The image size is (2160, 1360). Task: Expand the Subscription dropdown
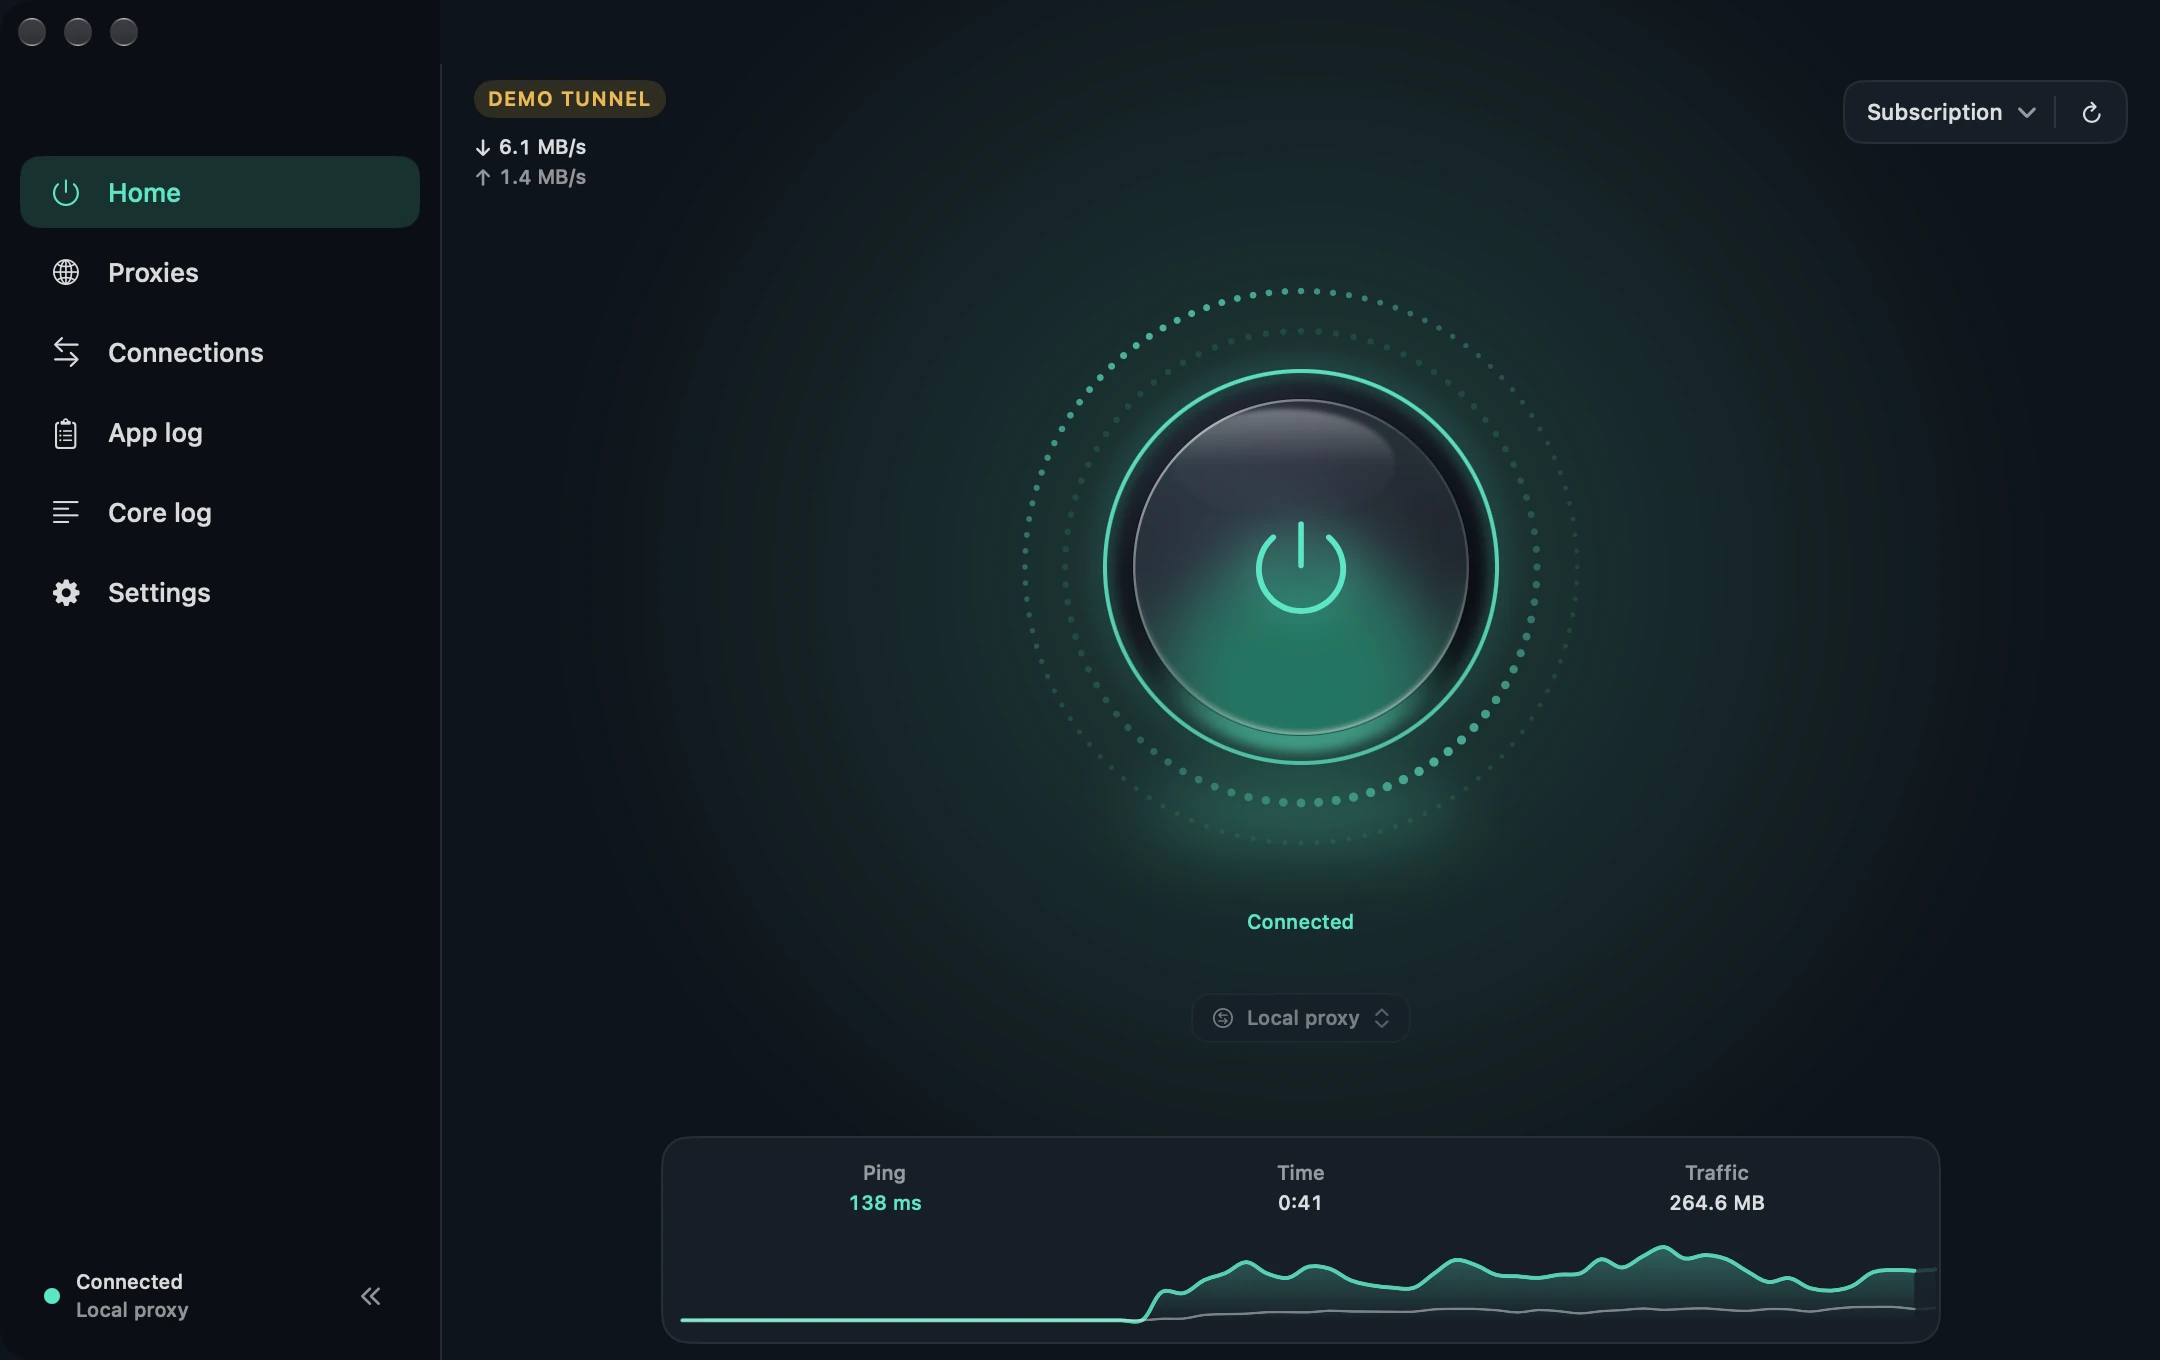point(1951,112)
